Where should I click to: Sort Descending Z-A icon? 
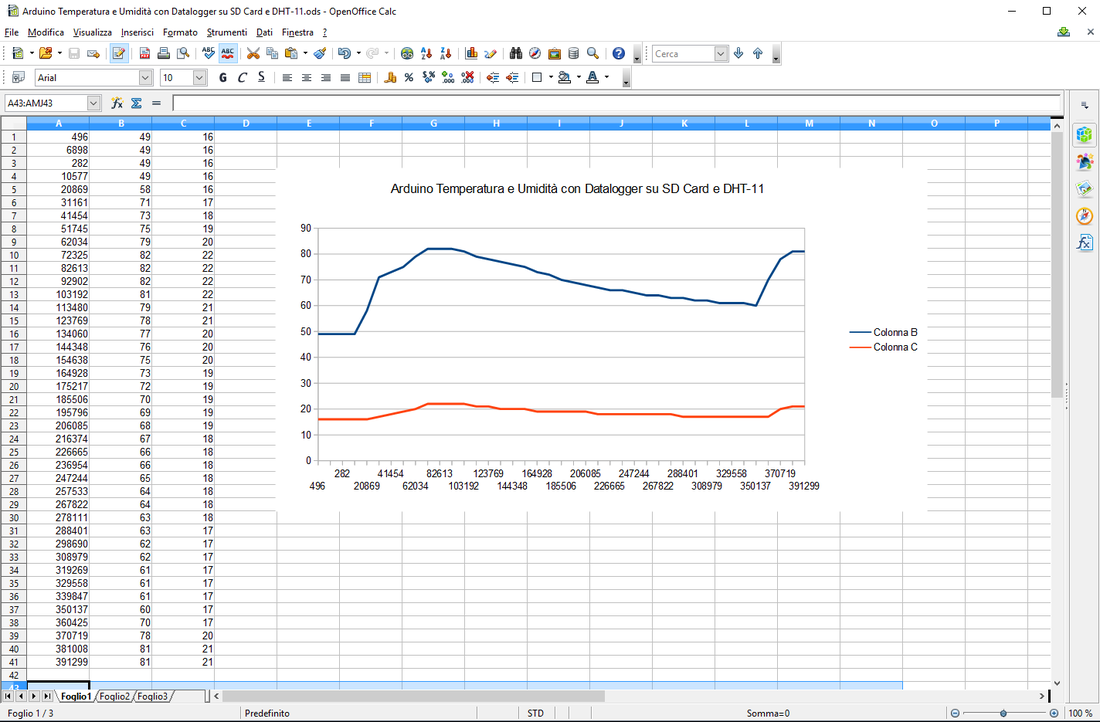pyautogui.click(x=445, y=53)
